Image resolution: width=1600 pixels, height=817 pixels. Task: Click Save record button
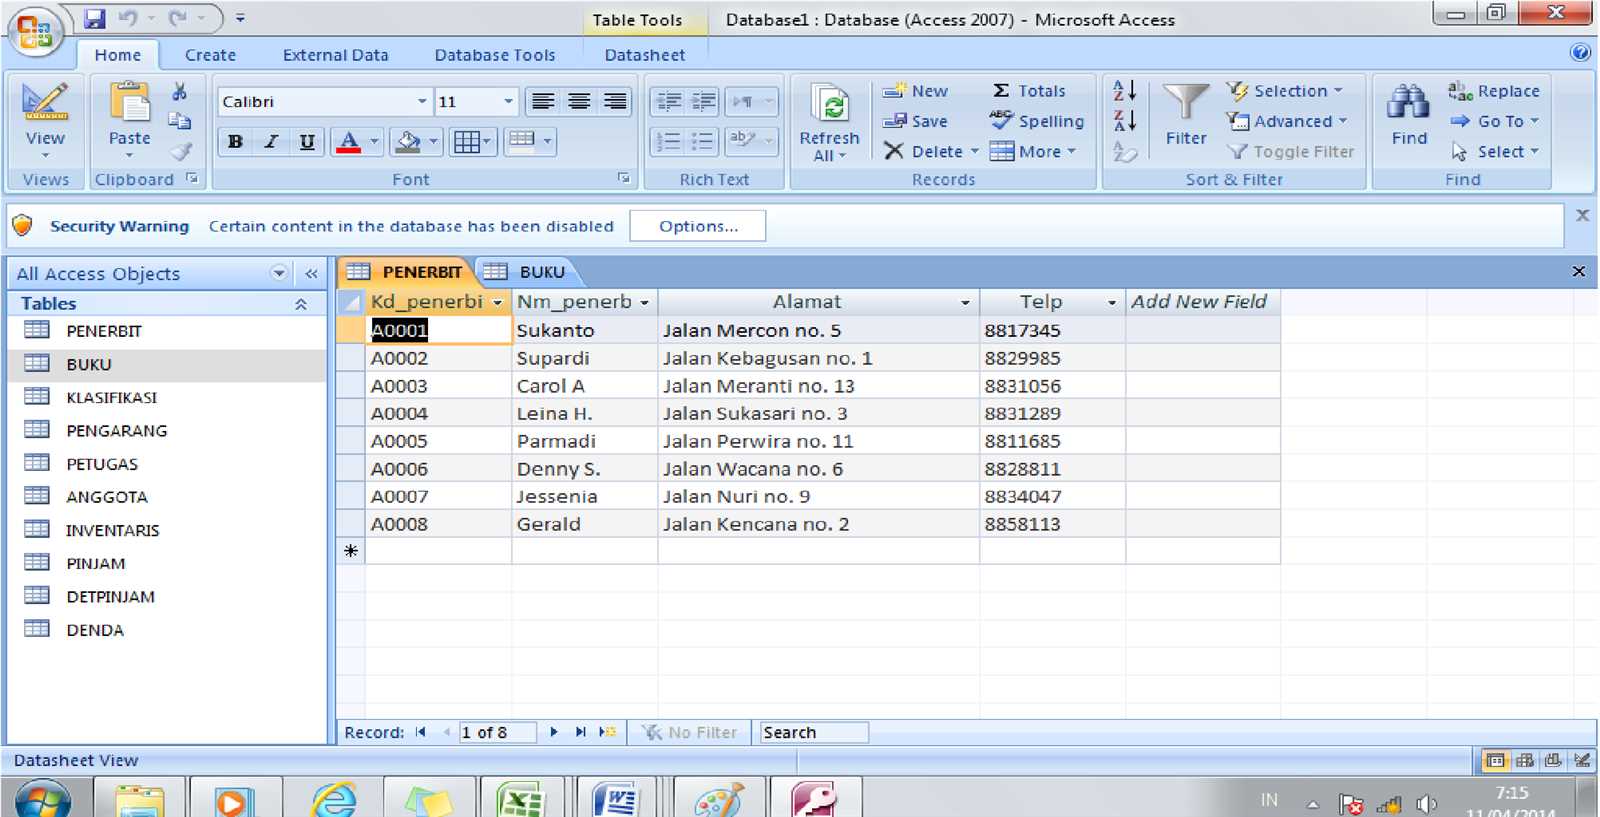[915, 121]
